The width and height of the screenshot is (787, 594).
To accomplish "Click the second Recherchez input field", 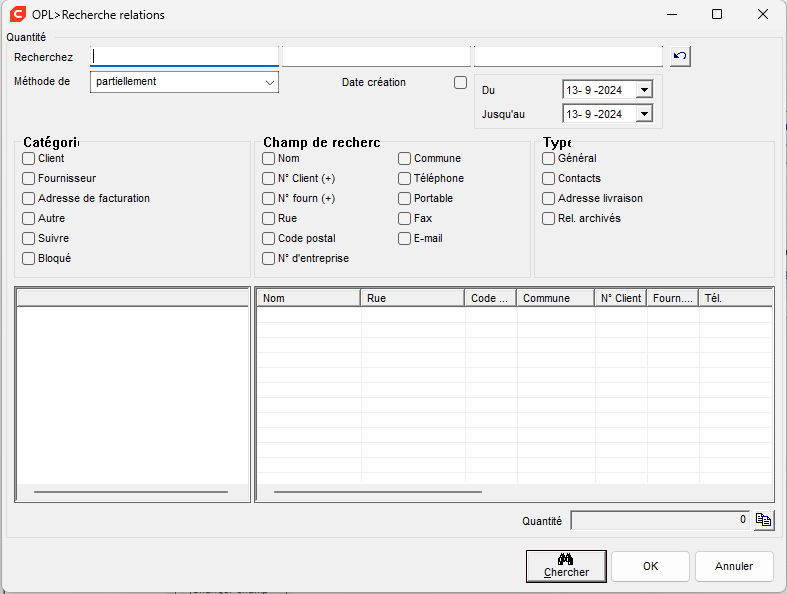I will coord(376,56).
